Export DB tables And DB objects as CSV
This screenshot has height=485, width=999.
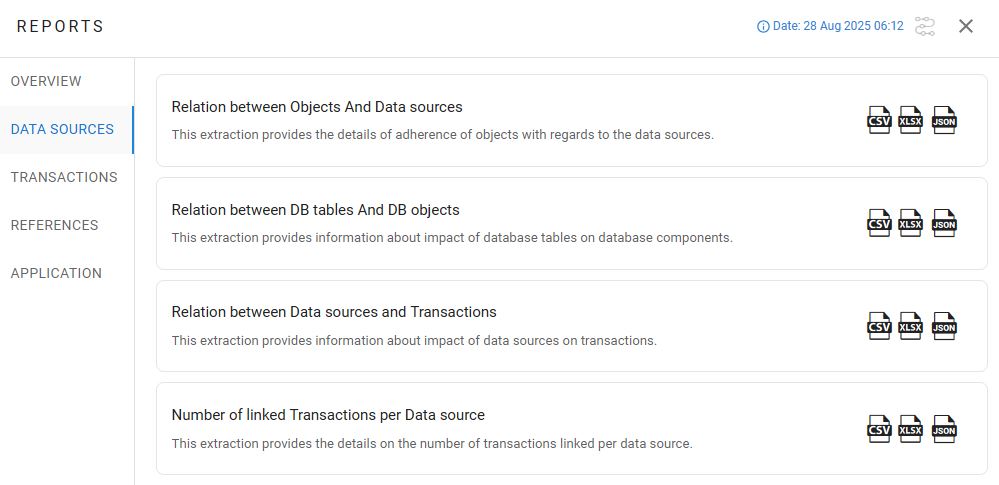coord(879,223)
